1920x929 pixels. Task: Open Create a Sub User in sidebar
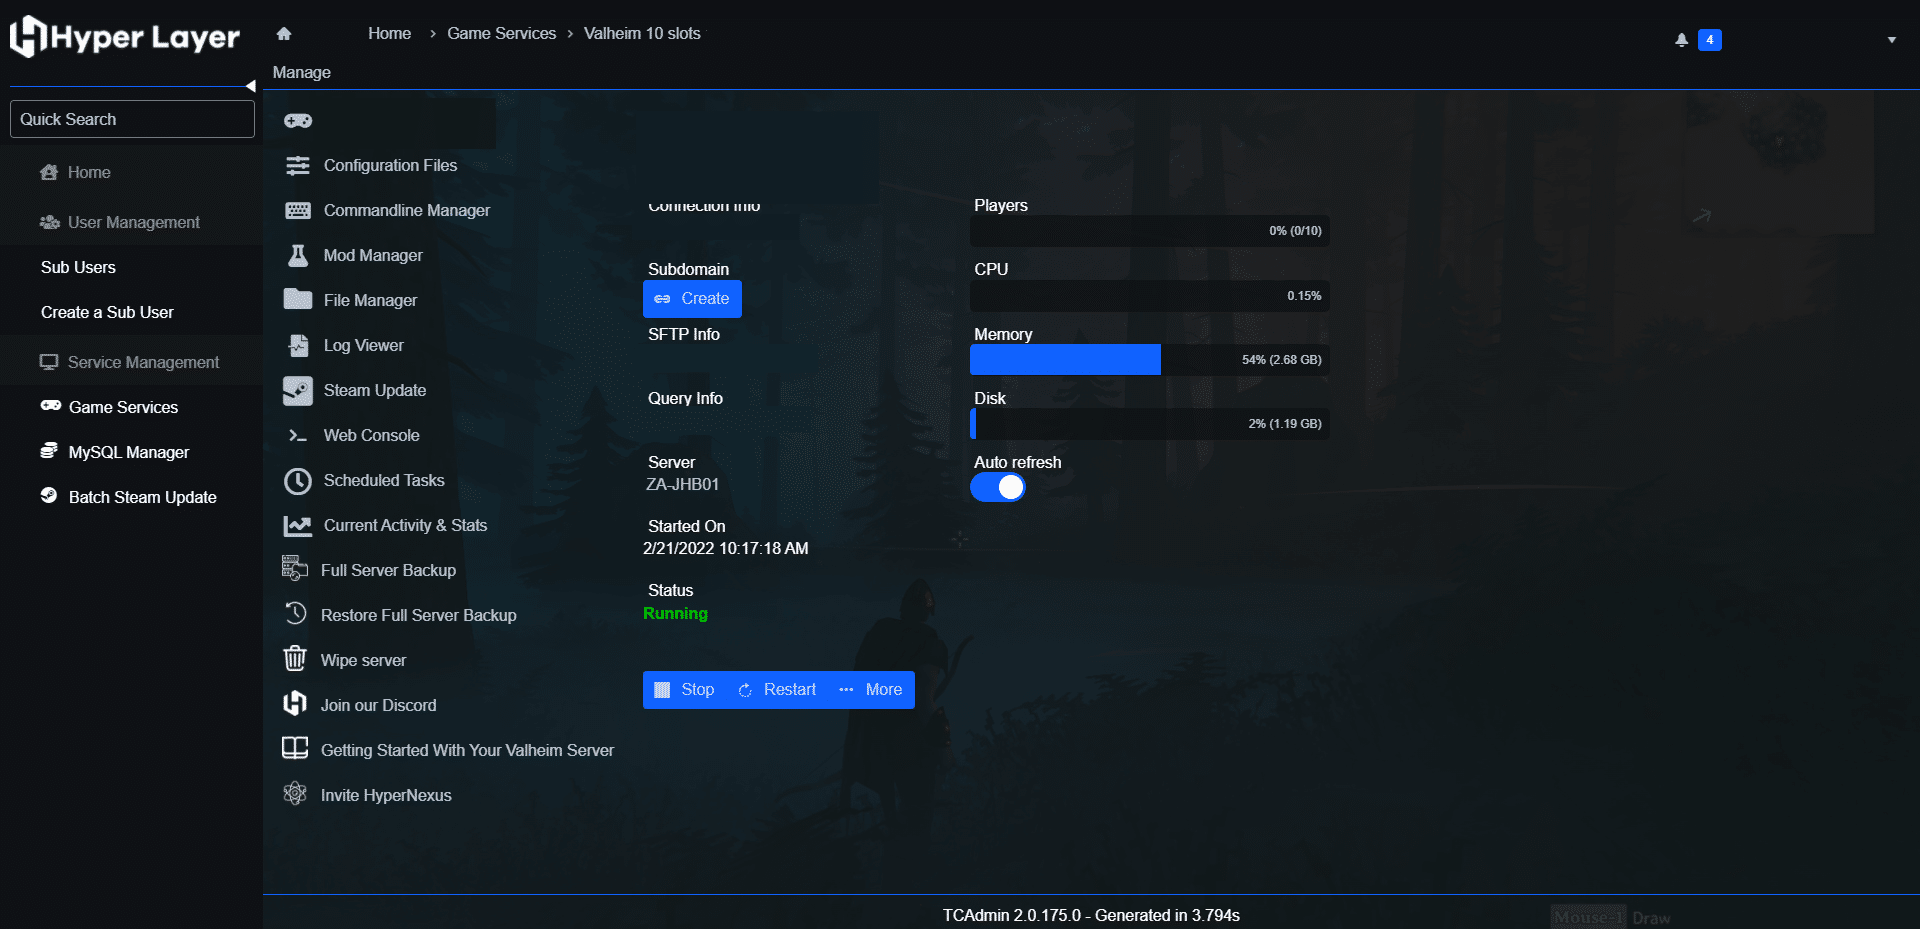point(107,313)
